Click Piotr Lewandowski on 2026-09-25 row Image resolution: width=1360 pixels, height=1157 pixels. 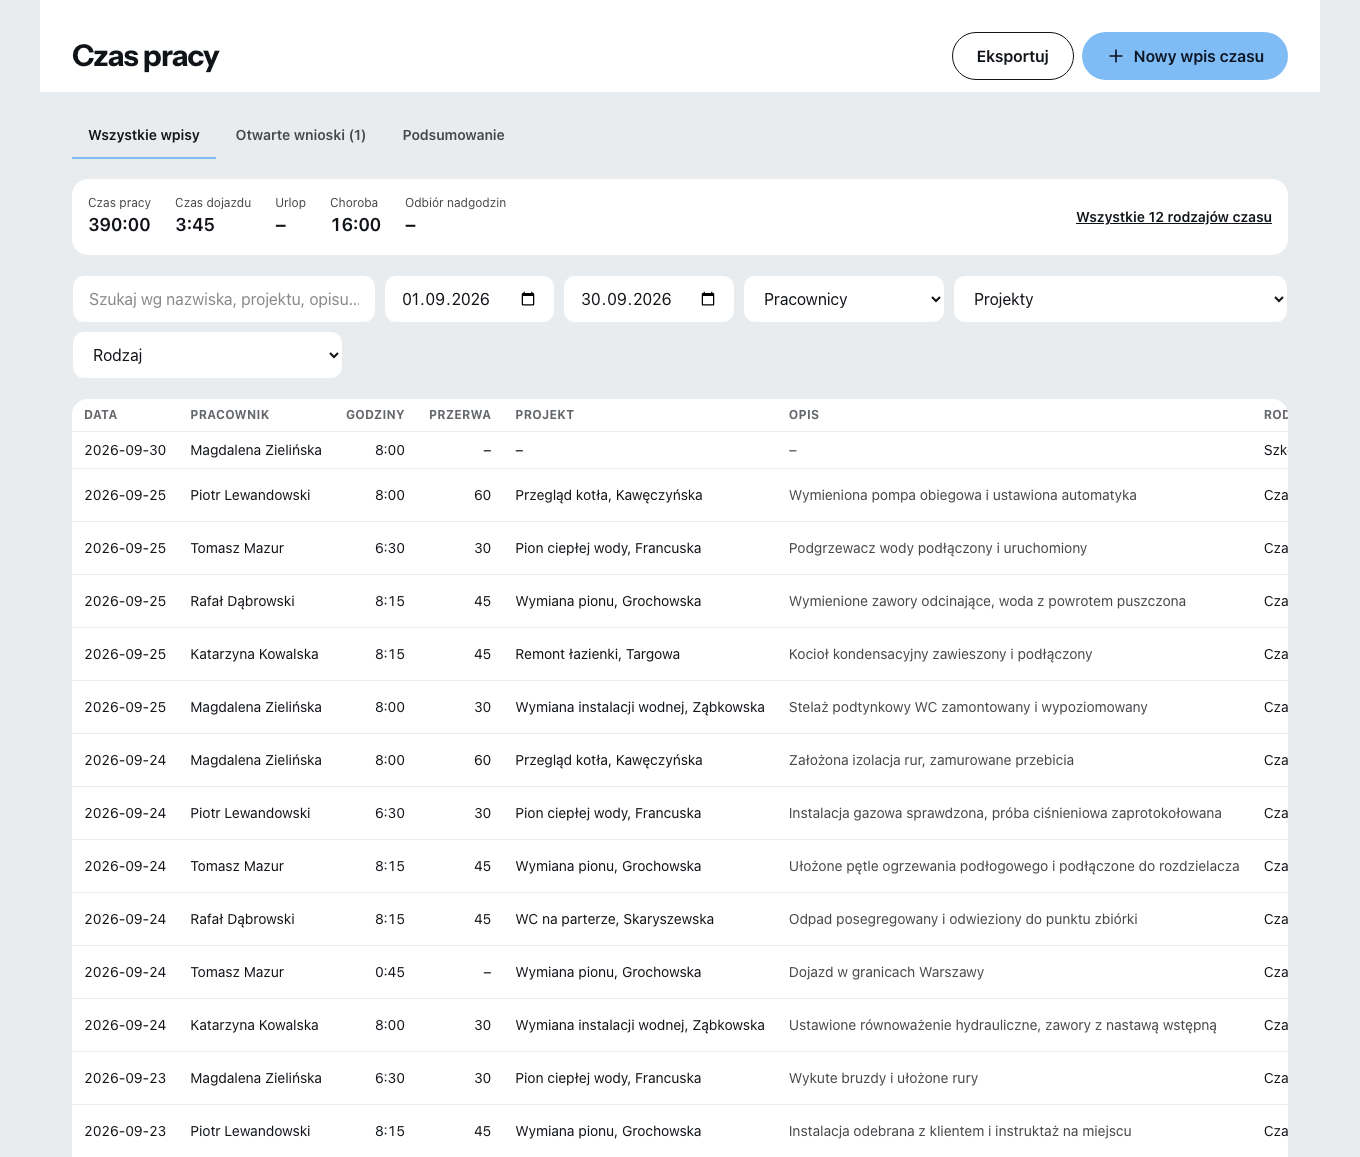point(250,495)
